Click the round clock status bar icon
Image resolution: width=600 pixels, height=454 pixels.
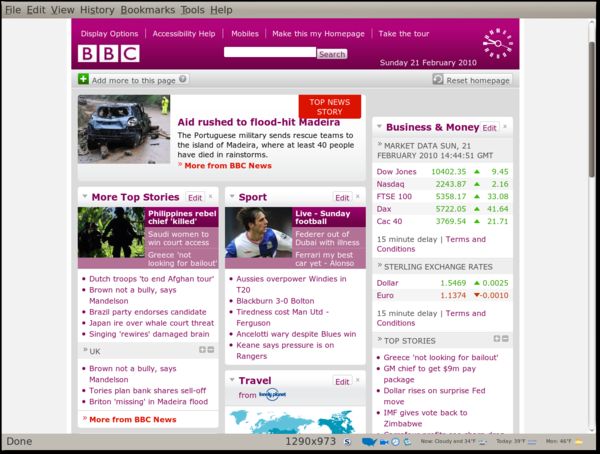coord(395,442)
